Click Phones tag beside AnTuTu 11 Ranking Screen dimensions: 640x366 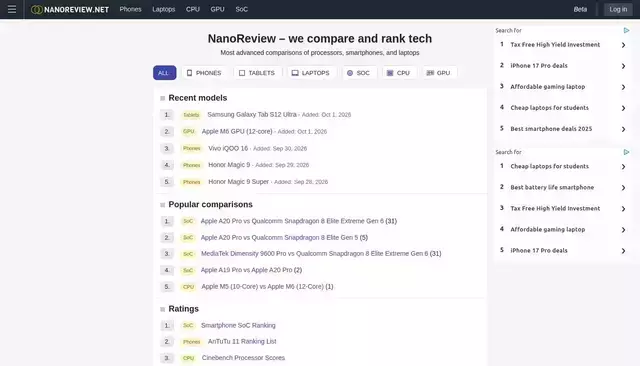pos(191,342)
